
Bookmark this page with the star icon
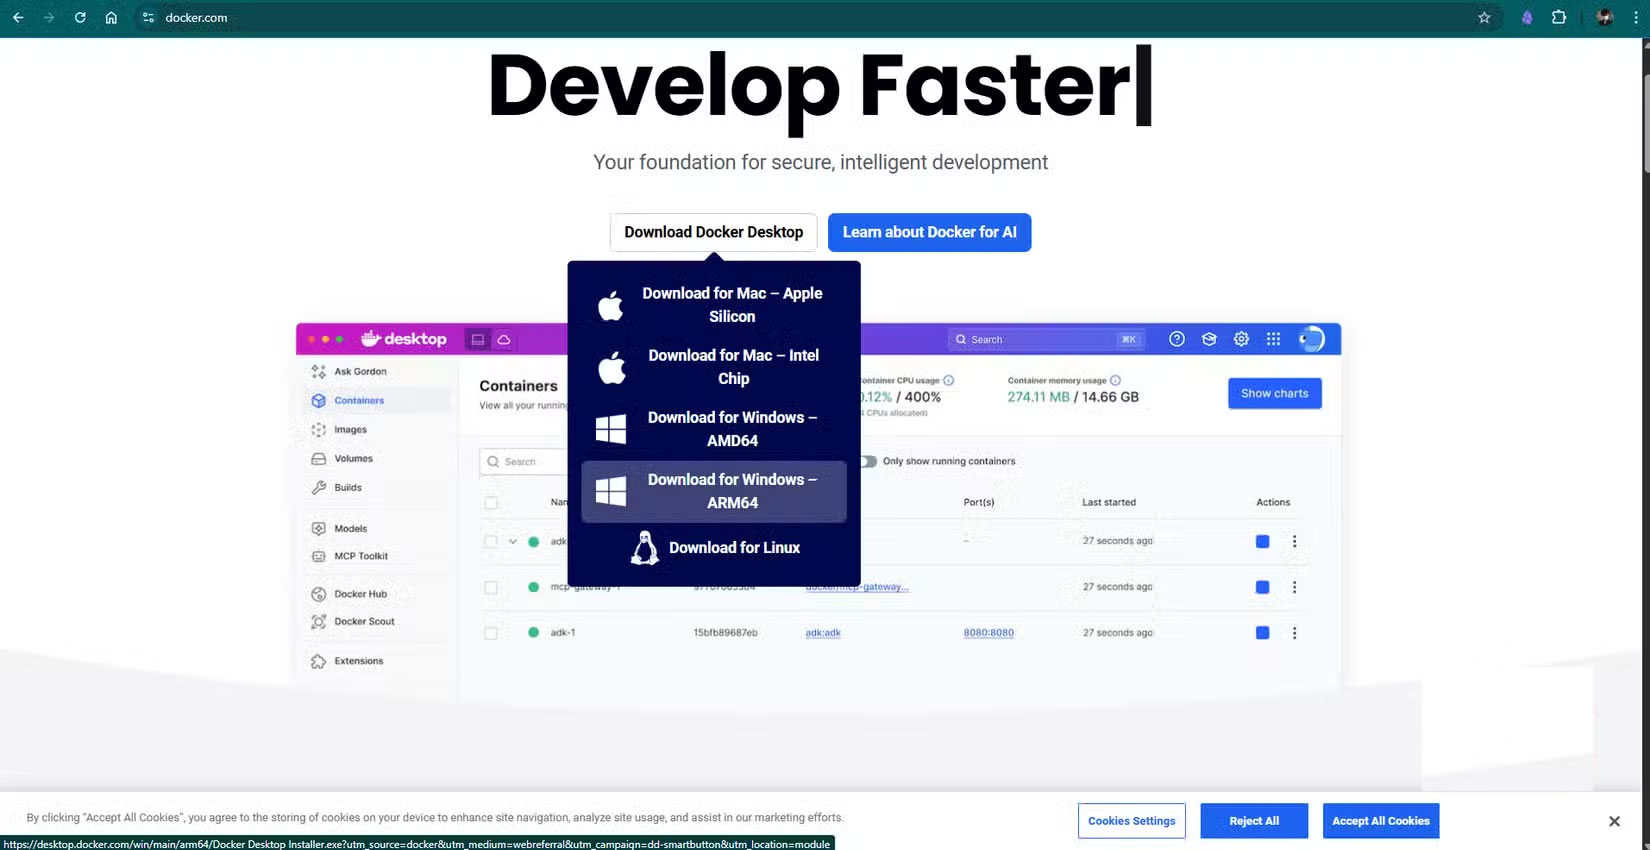1484,17
